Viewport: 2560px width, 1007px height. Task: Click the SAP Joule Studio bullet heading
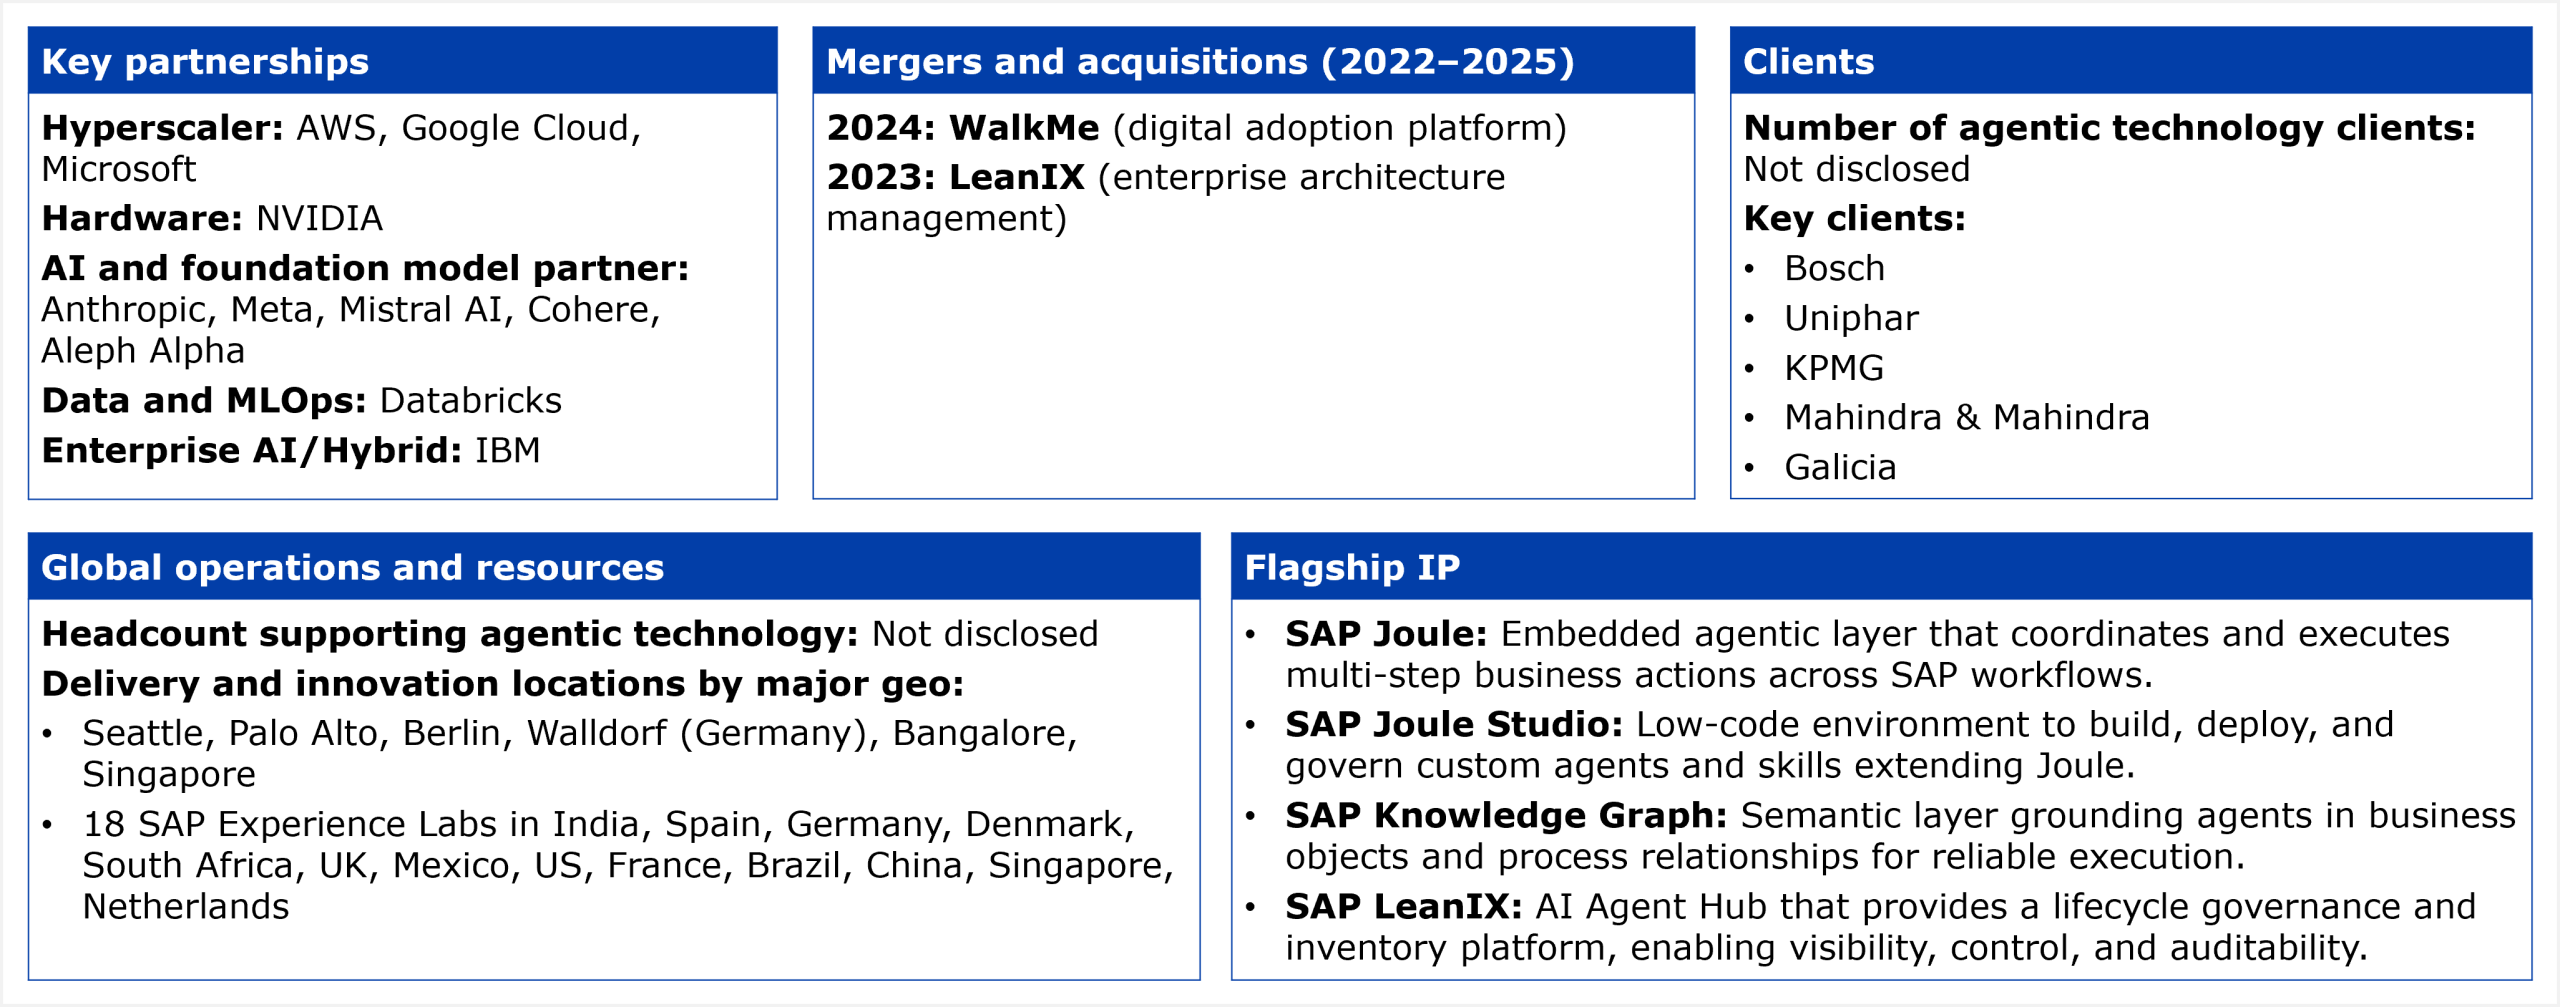[x=1454, y=724]
